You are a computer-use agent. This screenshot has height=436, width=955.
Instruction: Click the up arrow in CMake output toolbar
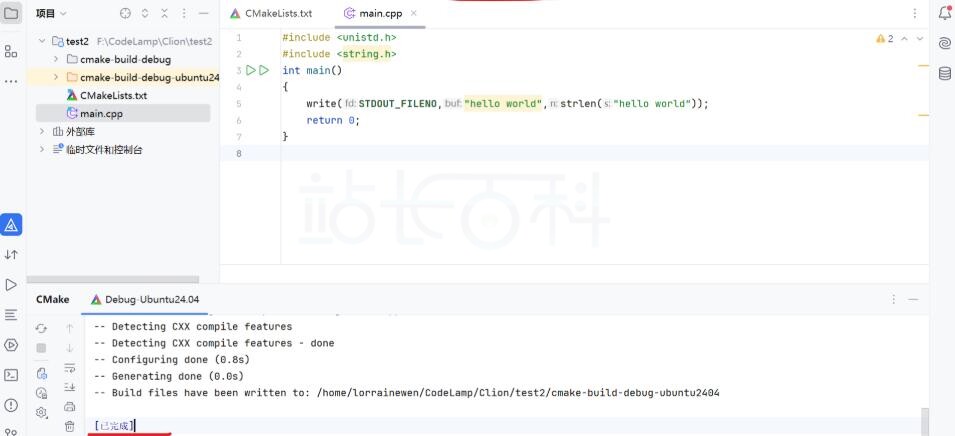pos(69,329)
